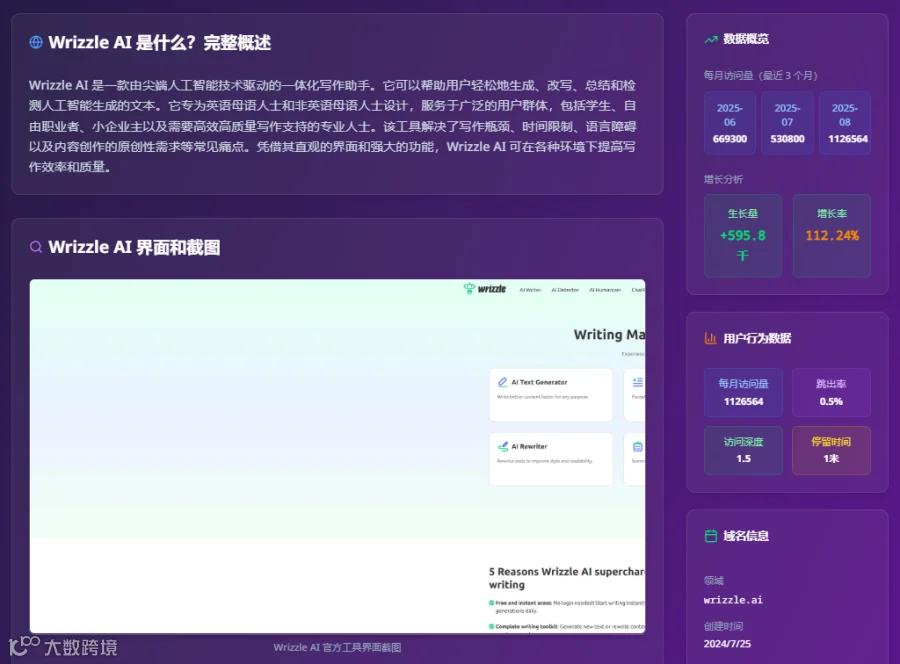The image size is (900, 664).
Task: Click the calendar icon next to 域名信息
Action: click(x=711, y=536)
